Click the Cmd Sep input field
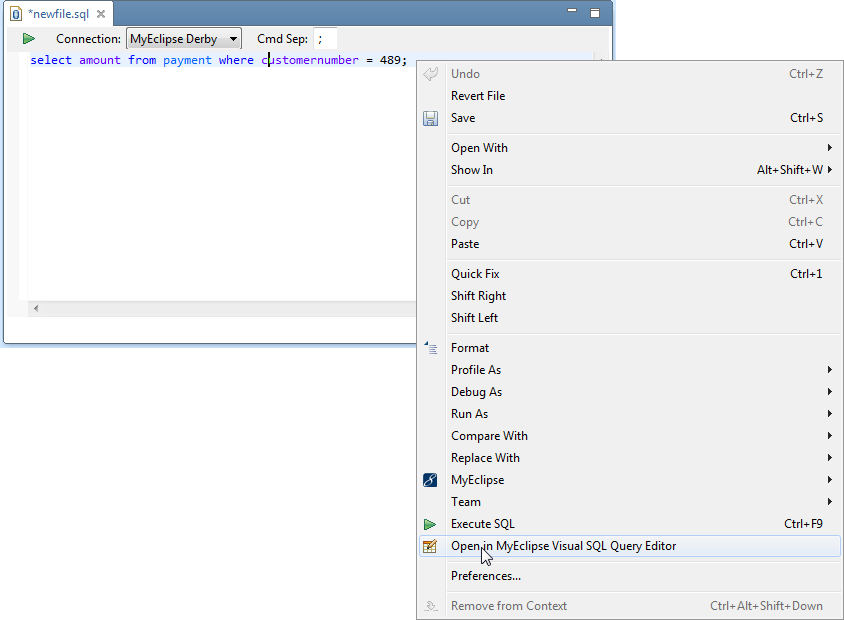Screen dimensions: 844x620 click(x=325, y=39)
